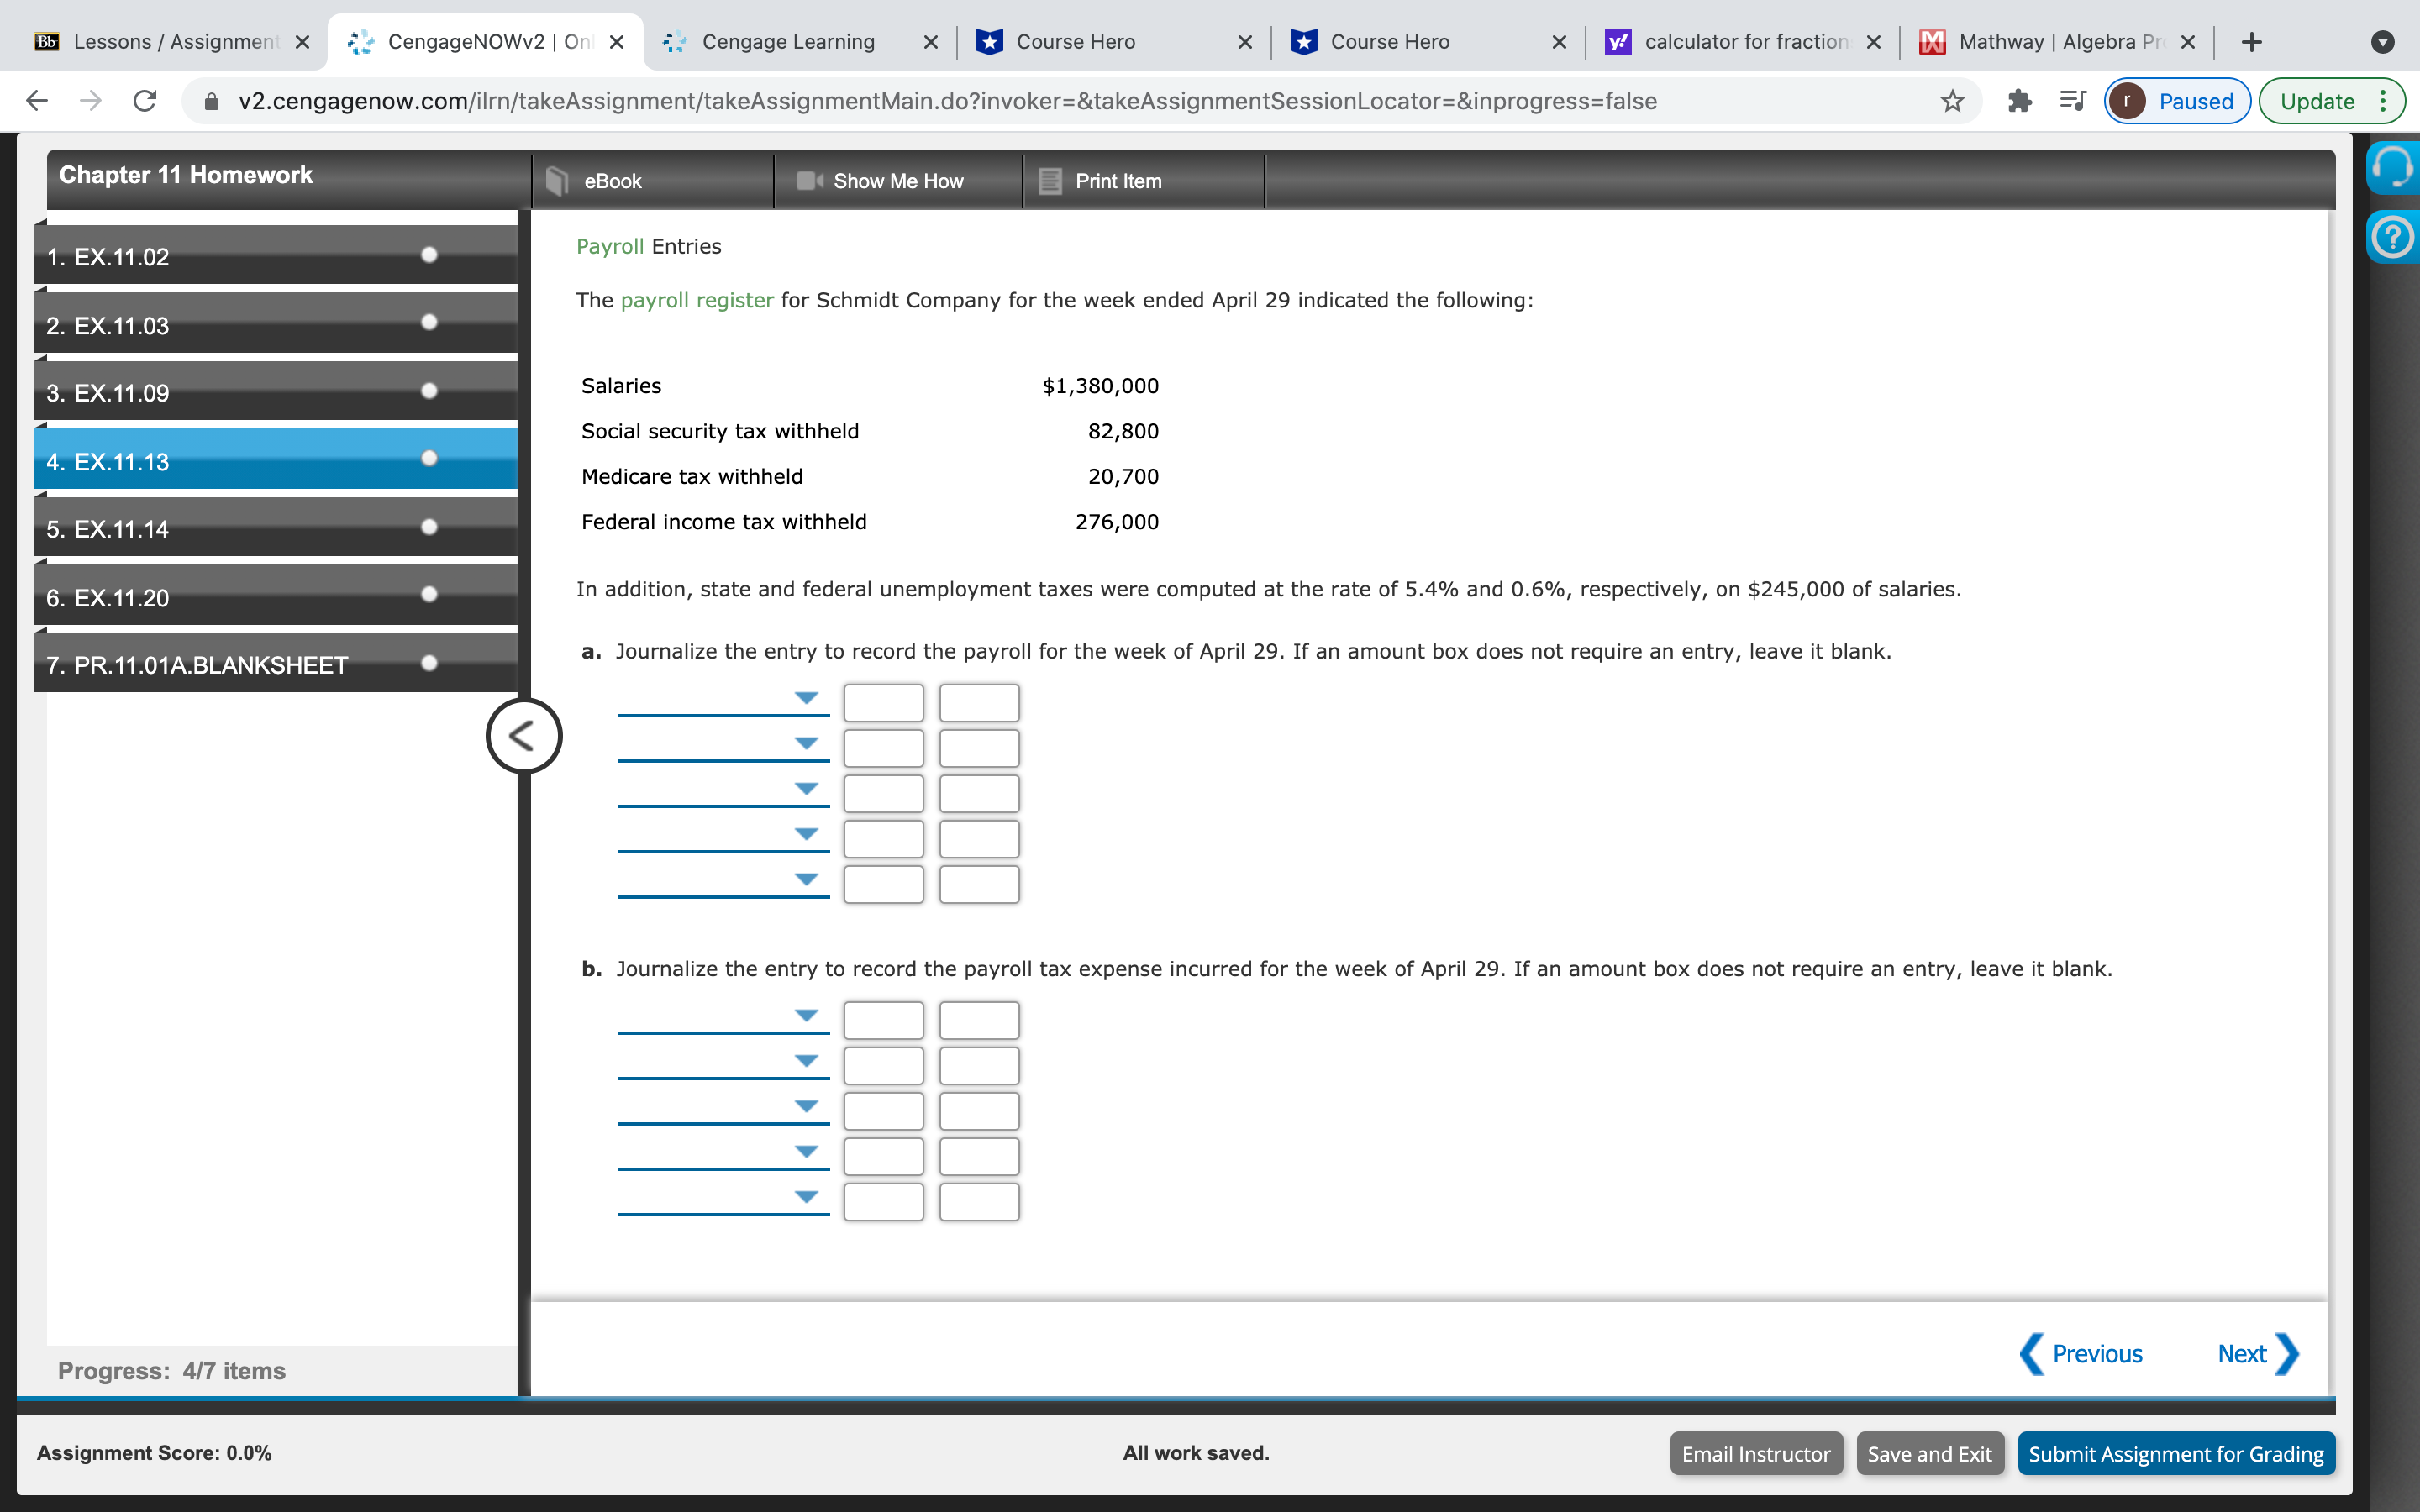
Task: Click the status dot for EX.11.14
Action: pyautogui.click(x=429, y=527)
